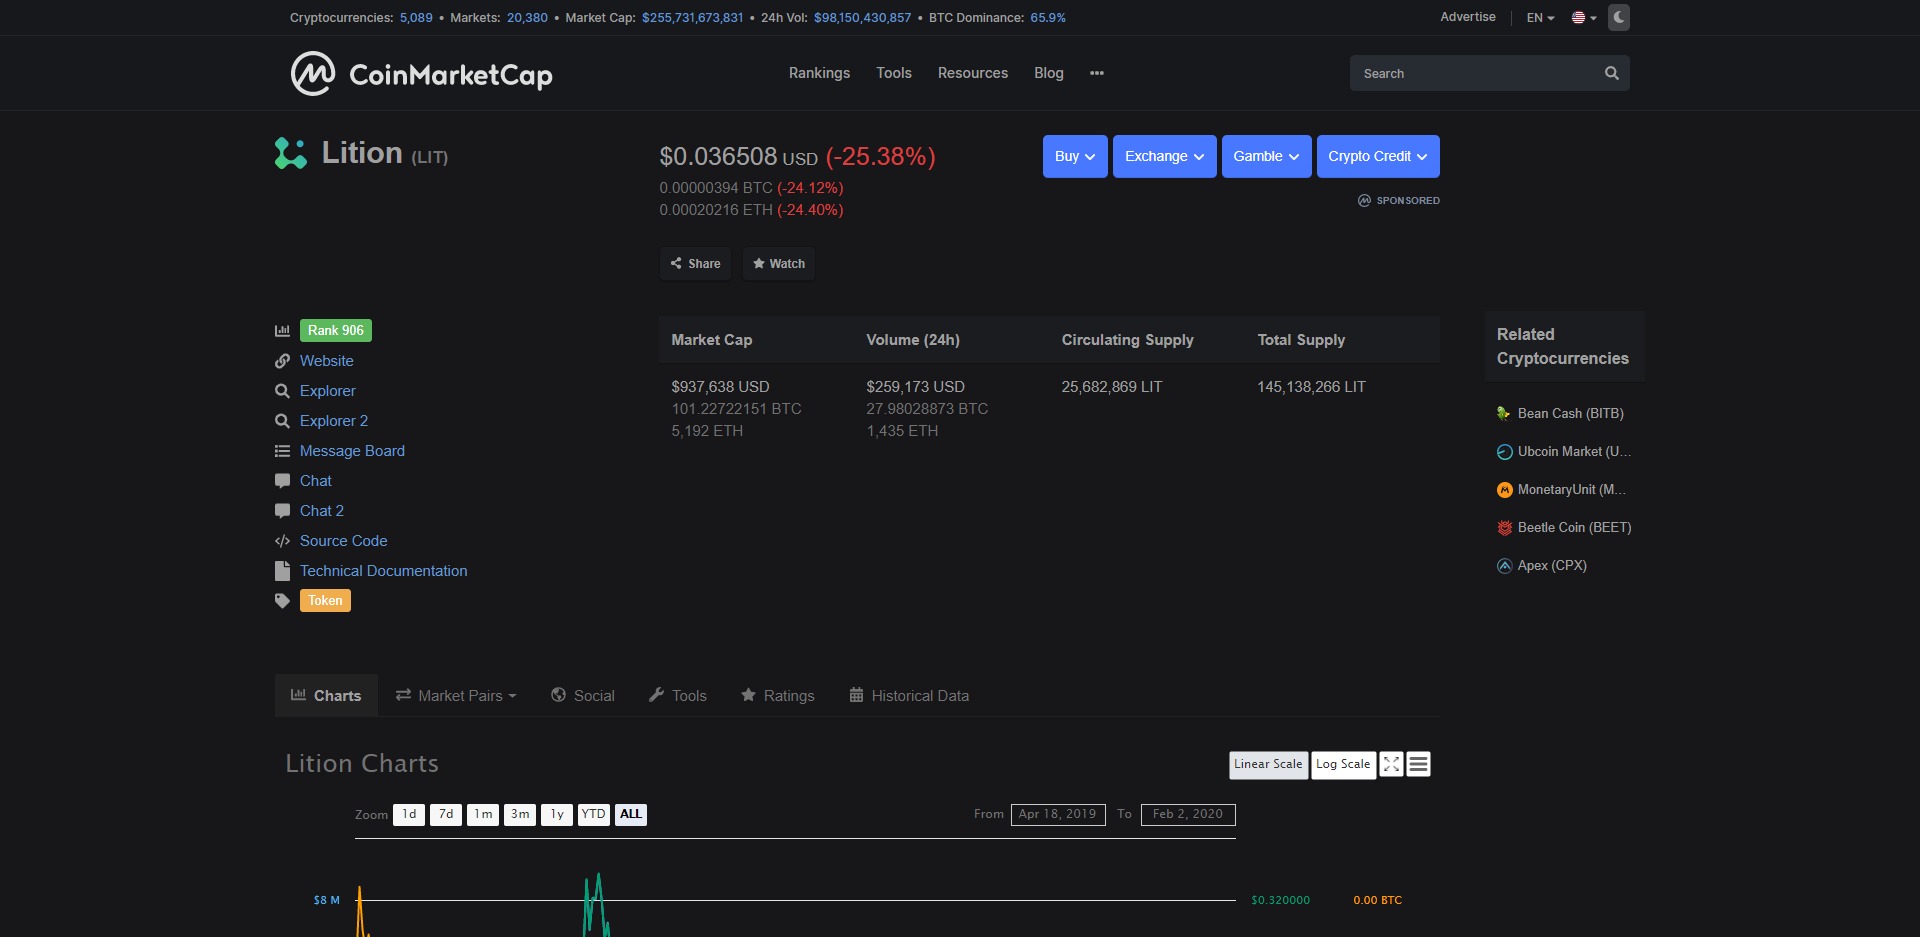The image size is (1920, 937).
Task: Click the Watch star button
Action: (x=779, y=264)
